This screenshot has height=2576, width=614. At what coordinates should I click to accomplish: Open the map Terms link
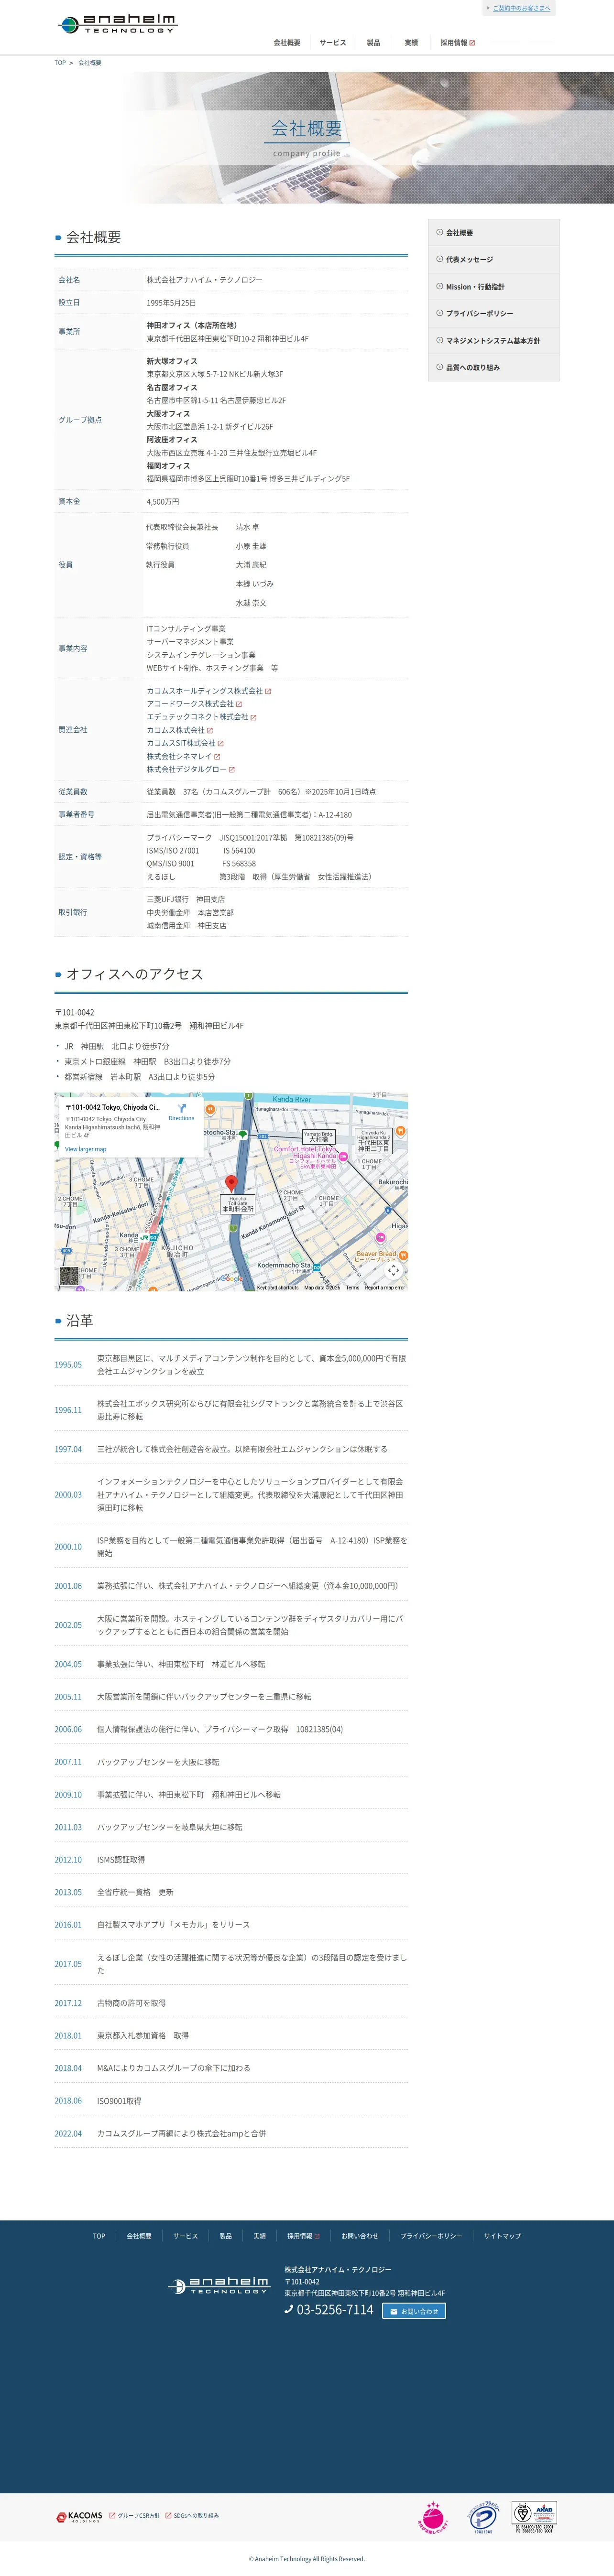click(x=352, y=1288)
